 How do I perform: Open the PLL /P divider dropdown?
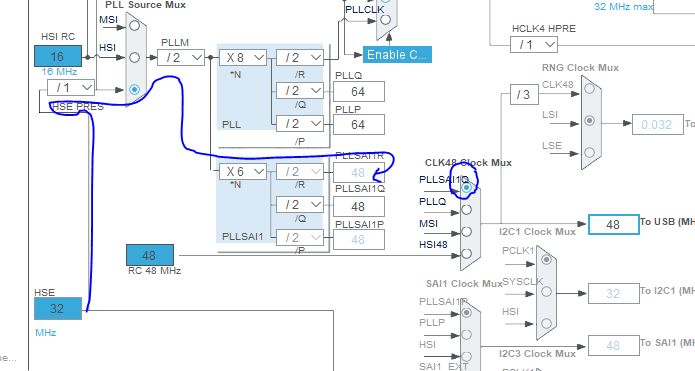[300, 124]
